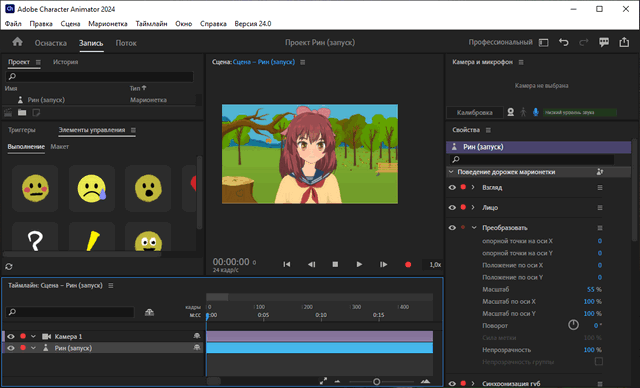640x388 pixels.
Task: Adjust the timeline zoom slider handle
Action: pos(376,381)
